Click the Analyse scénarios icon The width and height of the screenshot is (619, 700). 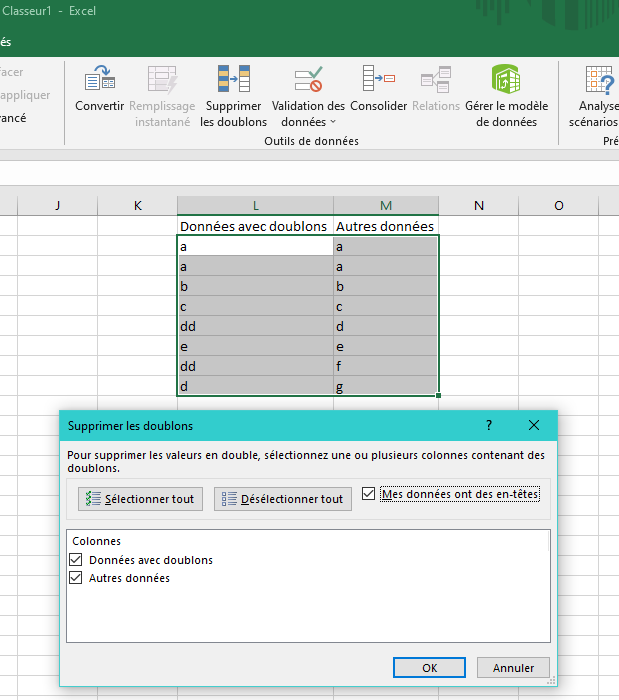tap(600, 79)
